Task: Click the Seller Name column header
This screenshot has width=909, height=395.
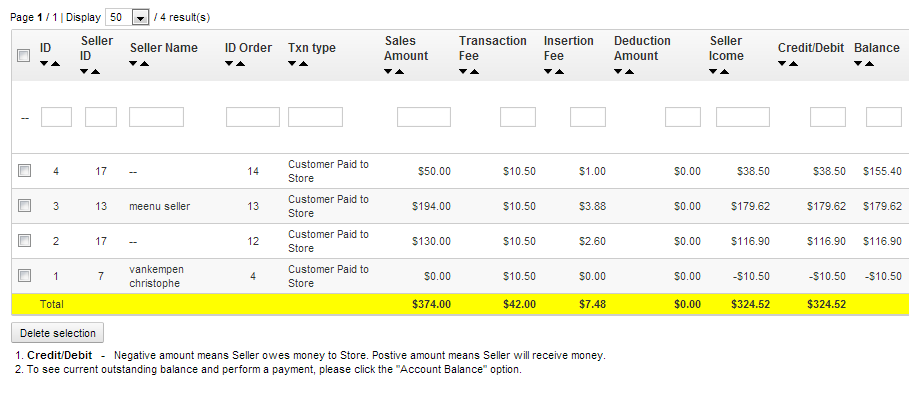Action: tap(163, 48)
